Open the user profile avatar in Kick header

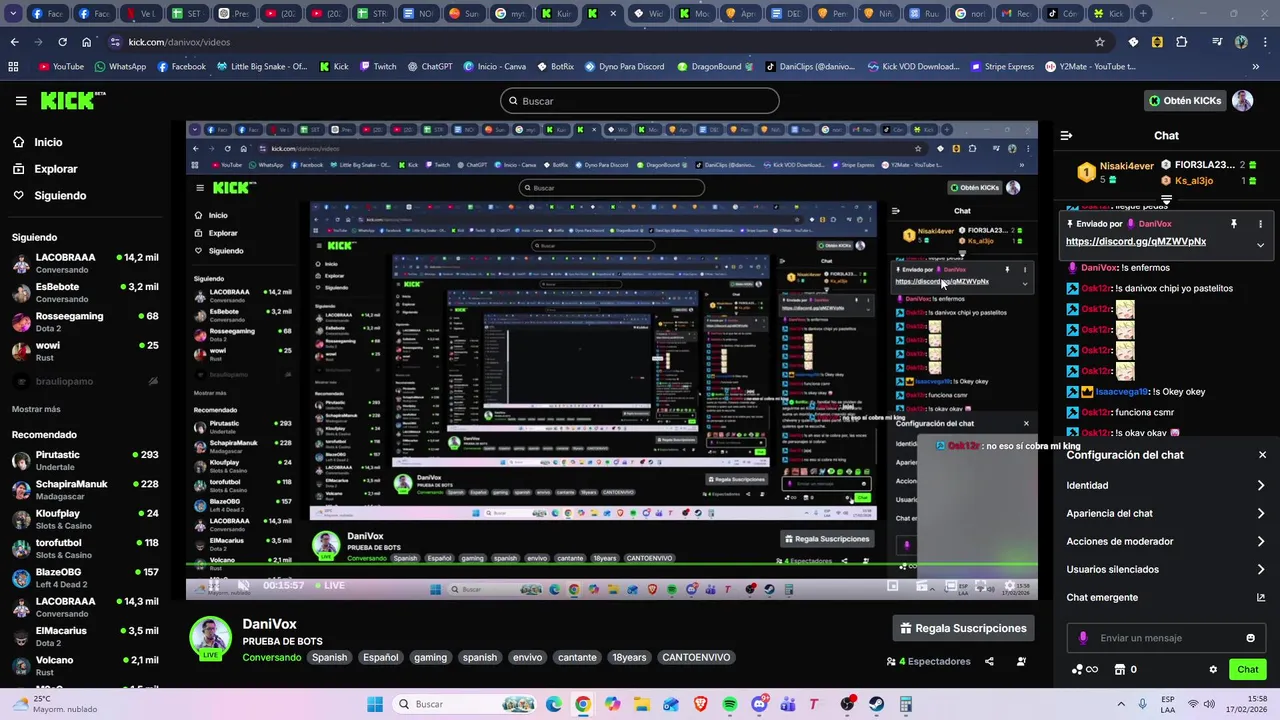click(1242, 101)
